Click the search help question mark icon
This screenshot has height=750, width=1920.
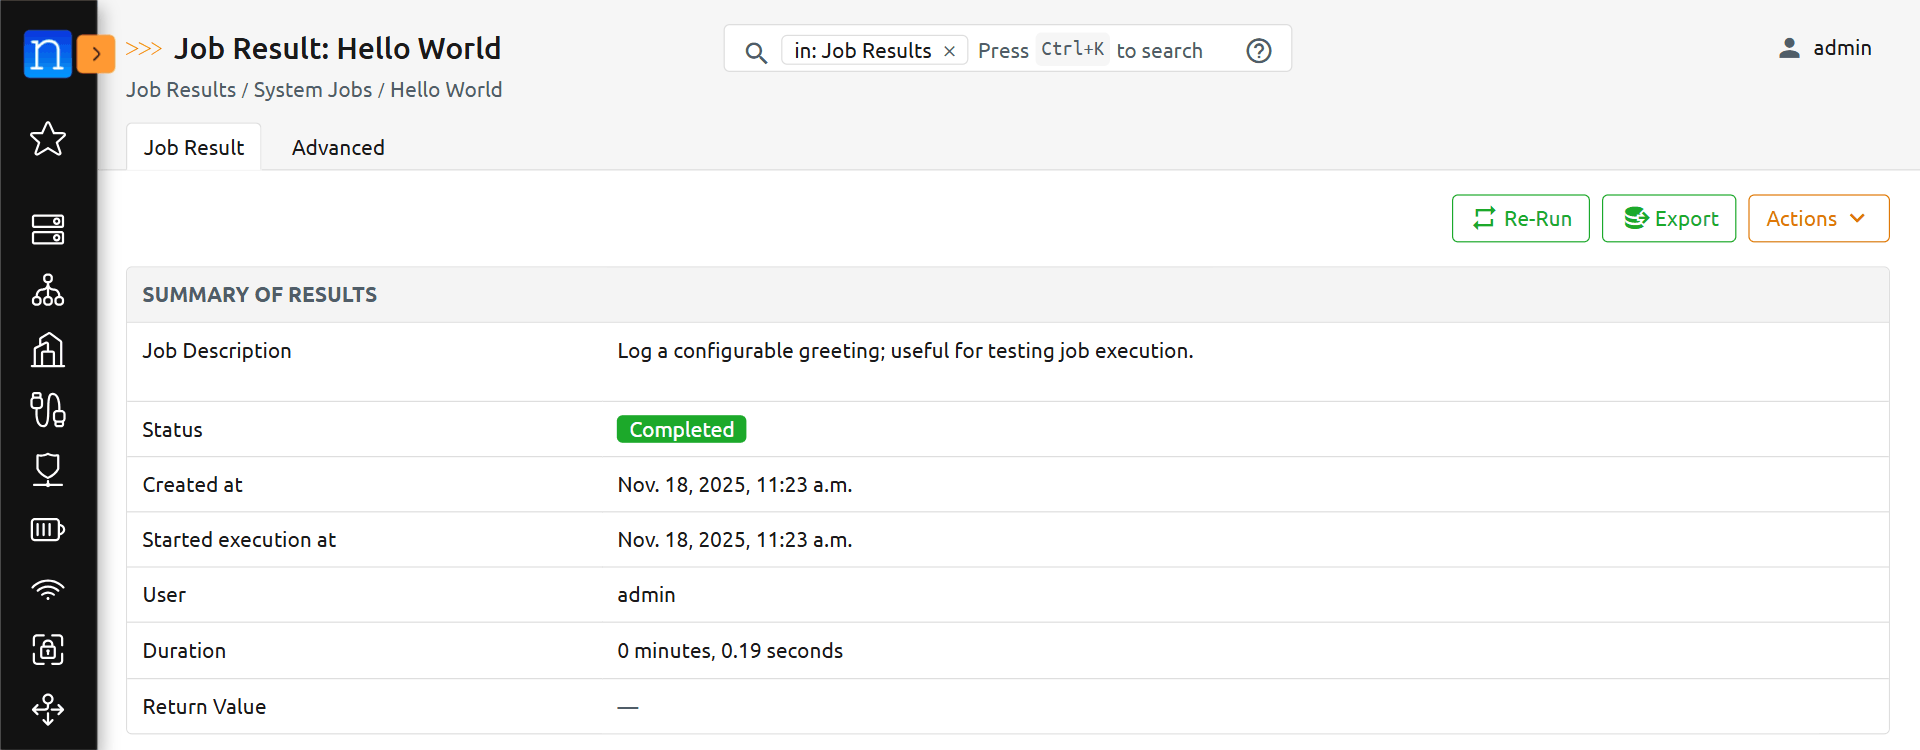coord(1258,51)
